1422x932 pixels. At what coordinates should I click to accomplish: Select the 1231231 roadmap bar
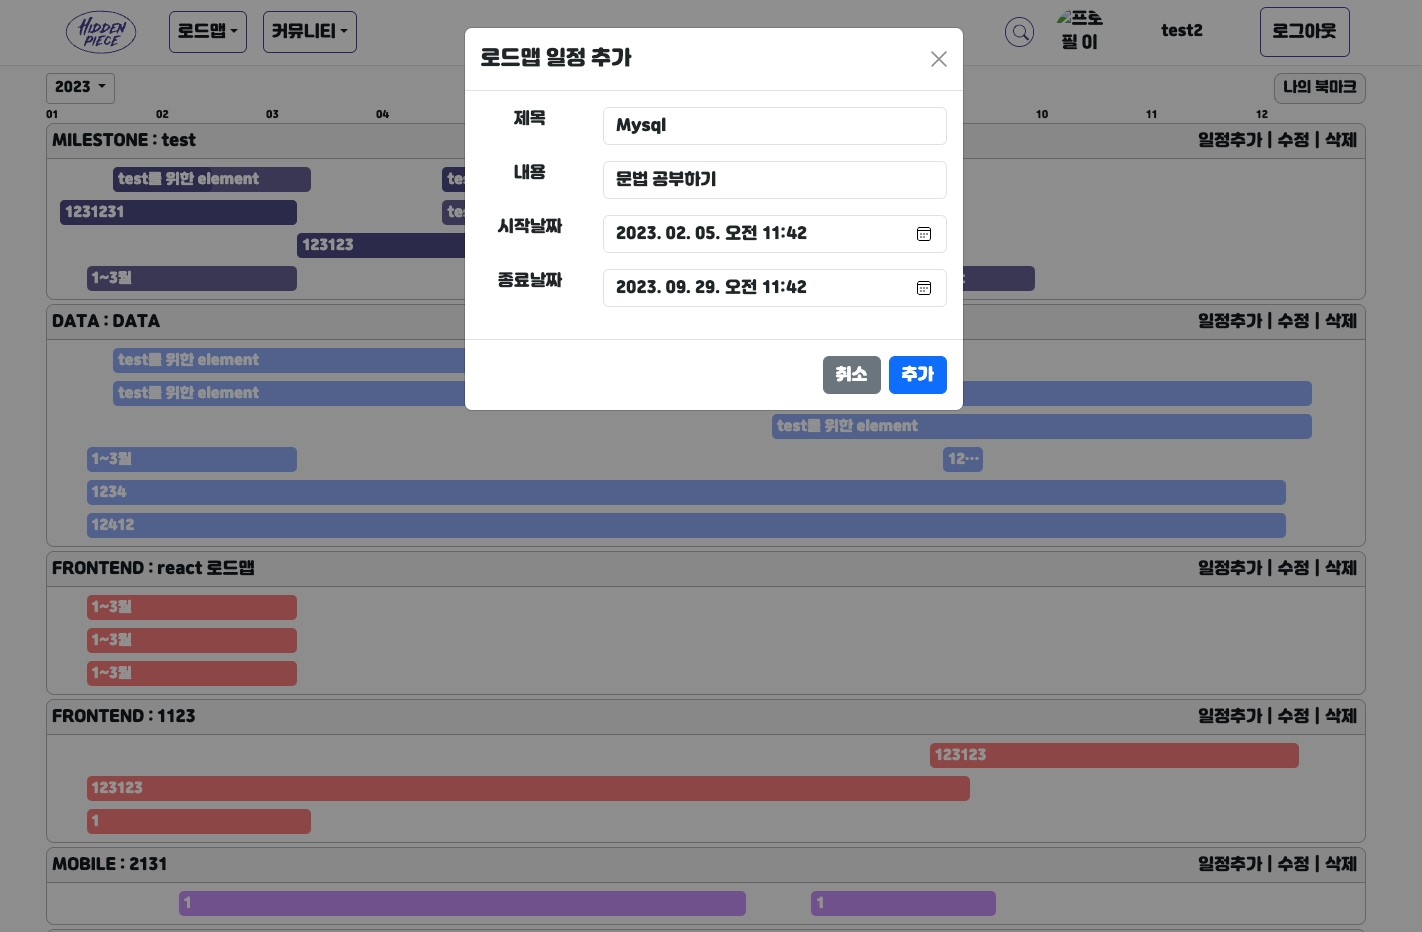178,212
